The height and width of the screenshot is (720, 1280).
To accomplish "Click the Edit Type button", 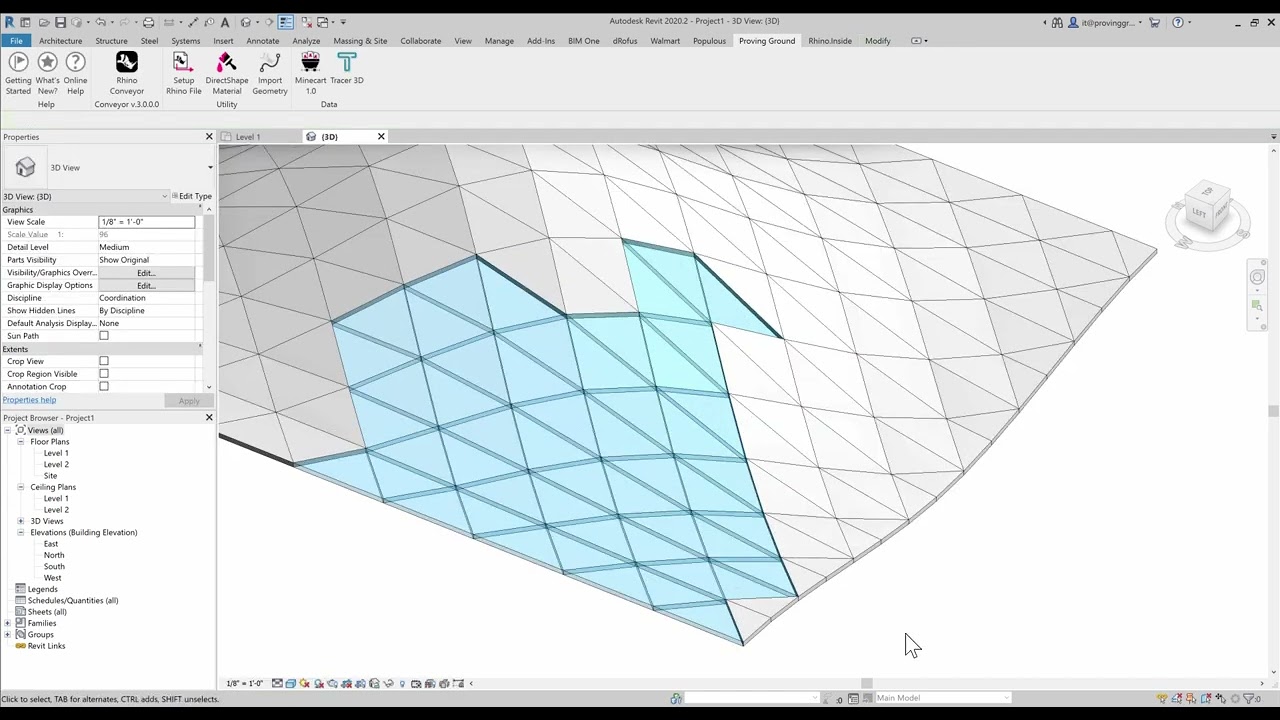I will 190,196.
